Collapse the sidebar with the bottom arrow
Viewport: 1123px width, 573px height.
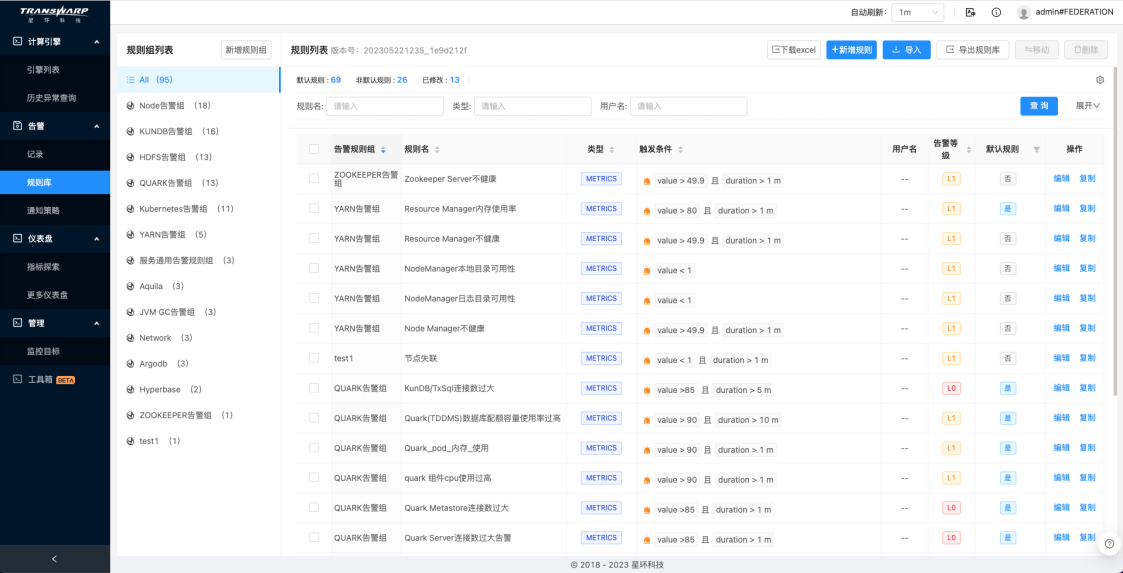pyautogui.click(x=54, y=559)
